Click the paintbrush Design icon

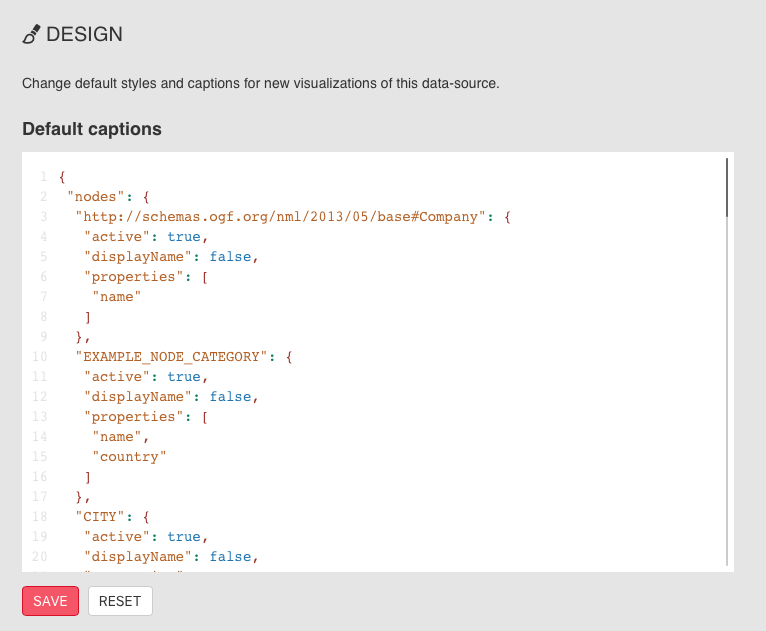point(31,34)
